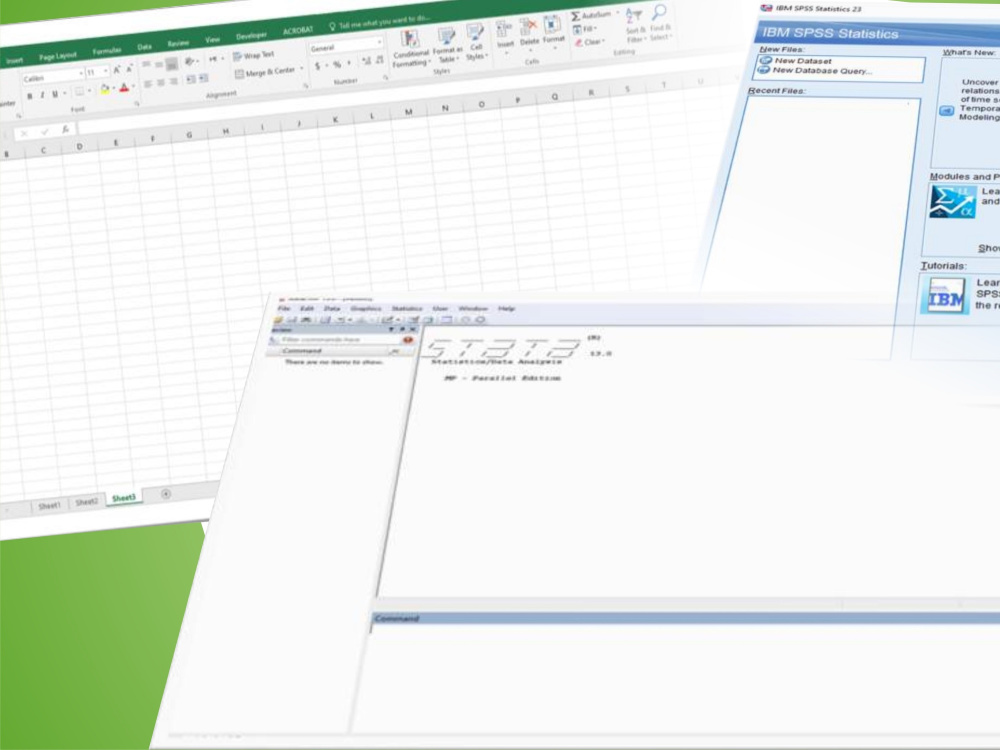Apply Excel yellow Fill Color
The image size is (1000, 750).
pyautogui.click(x=105, y=89)
